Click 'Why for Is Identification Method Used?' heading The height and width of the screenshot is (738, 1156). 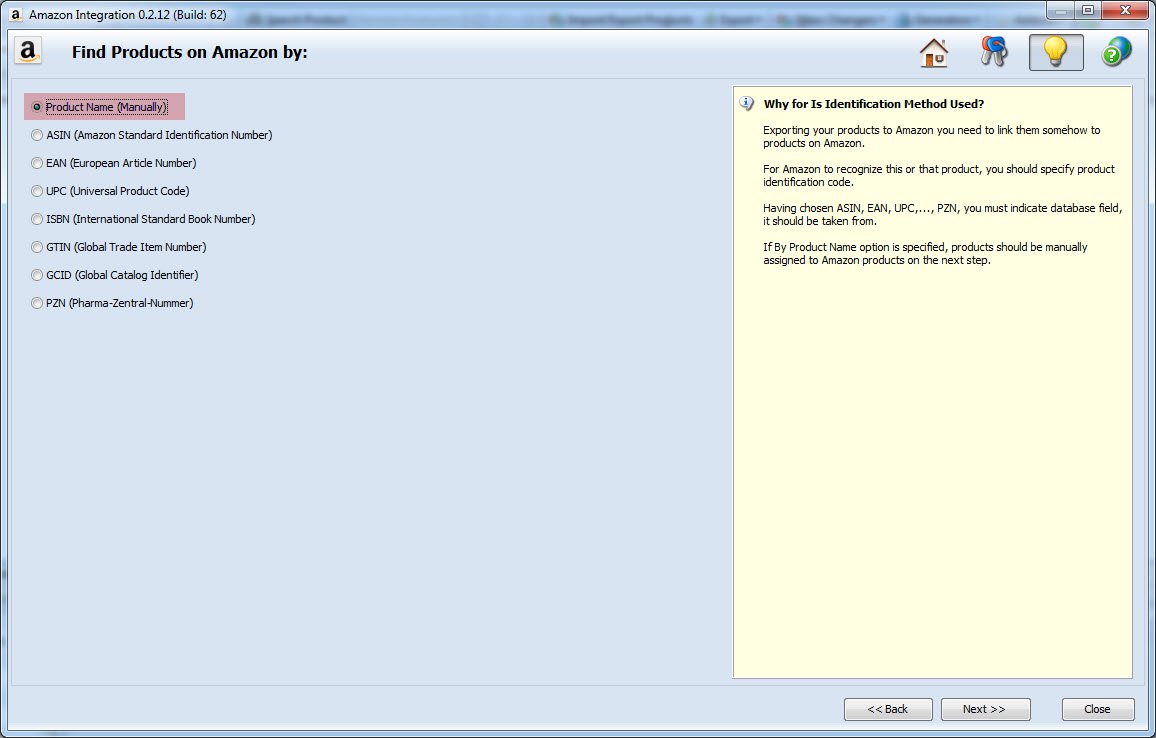(874, 104)
